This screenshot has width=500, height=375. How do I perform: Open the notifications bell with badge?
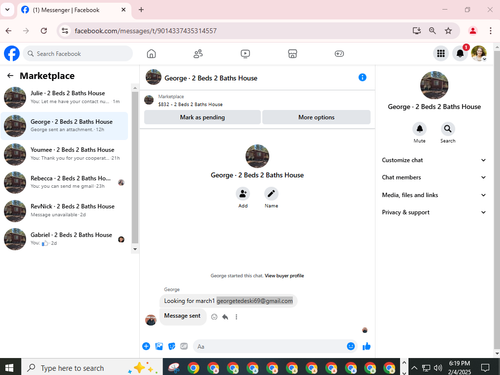(x=460, y=53)
